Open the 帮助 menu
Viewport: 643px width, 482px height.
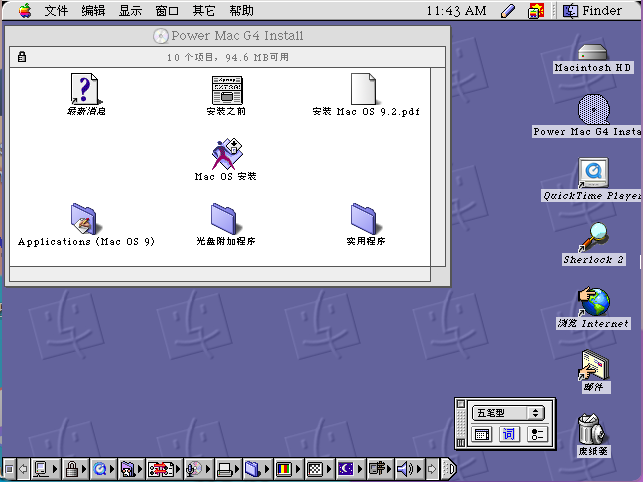pos(241,11)
